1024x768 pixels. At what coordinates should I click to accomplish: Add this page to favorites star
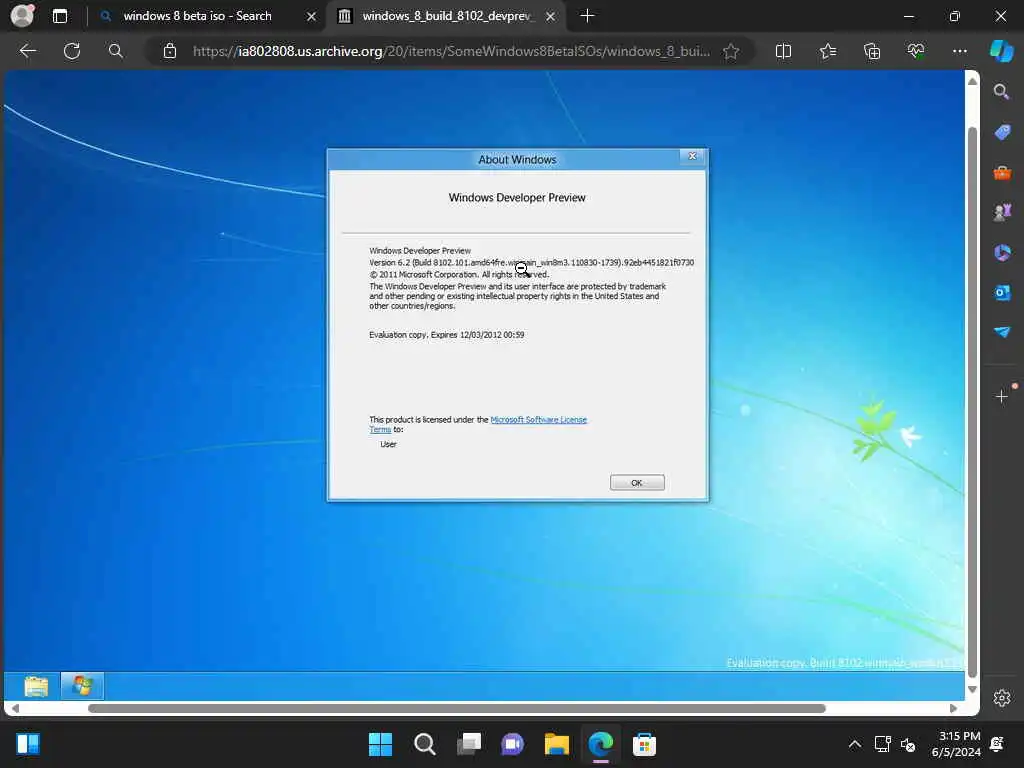731,51
